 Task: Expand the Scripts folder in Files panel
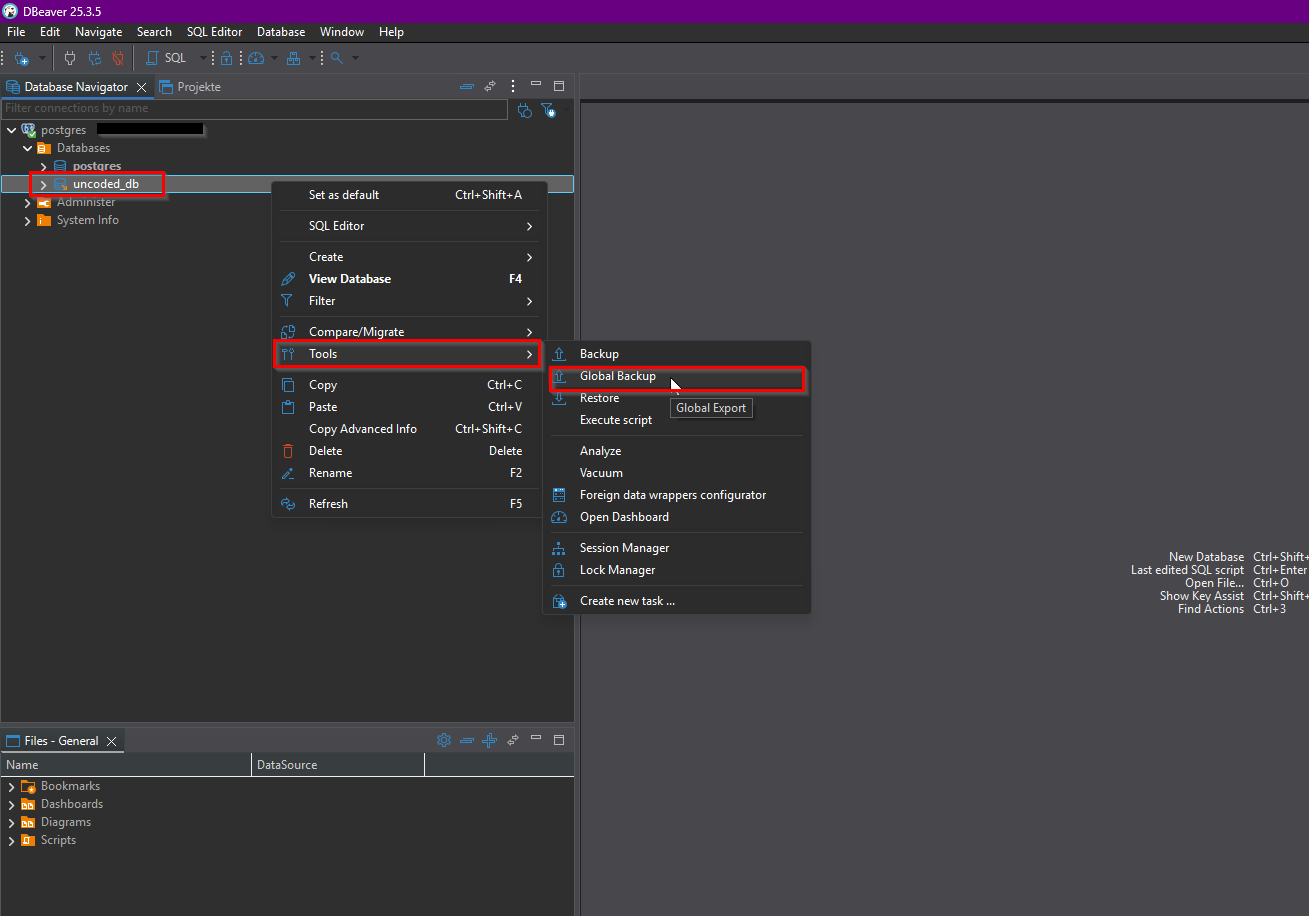[11, 841]
